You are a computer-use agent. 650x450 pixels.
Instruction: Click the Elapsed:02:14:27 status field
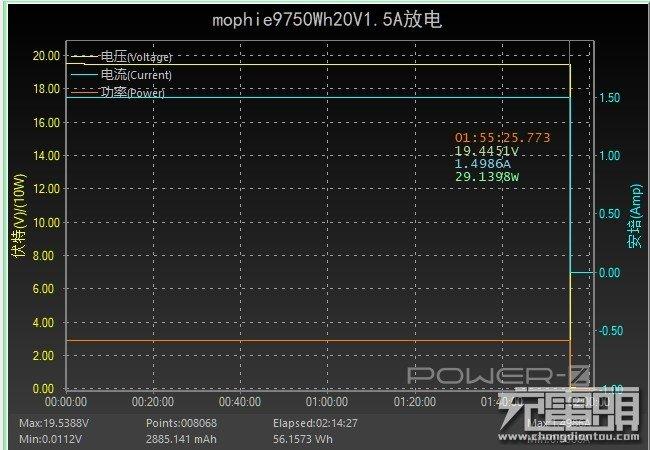(314, 424)
